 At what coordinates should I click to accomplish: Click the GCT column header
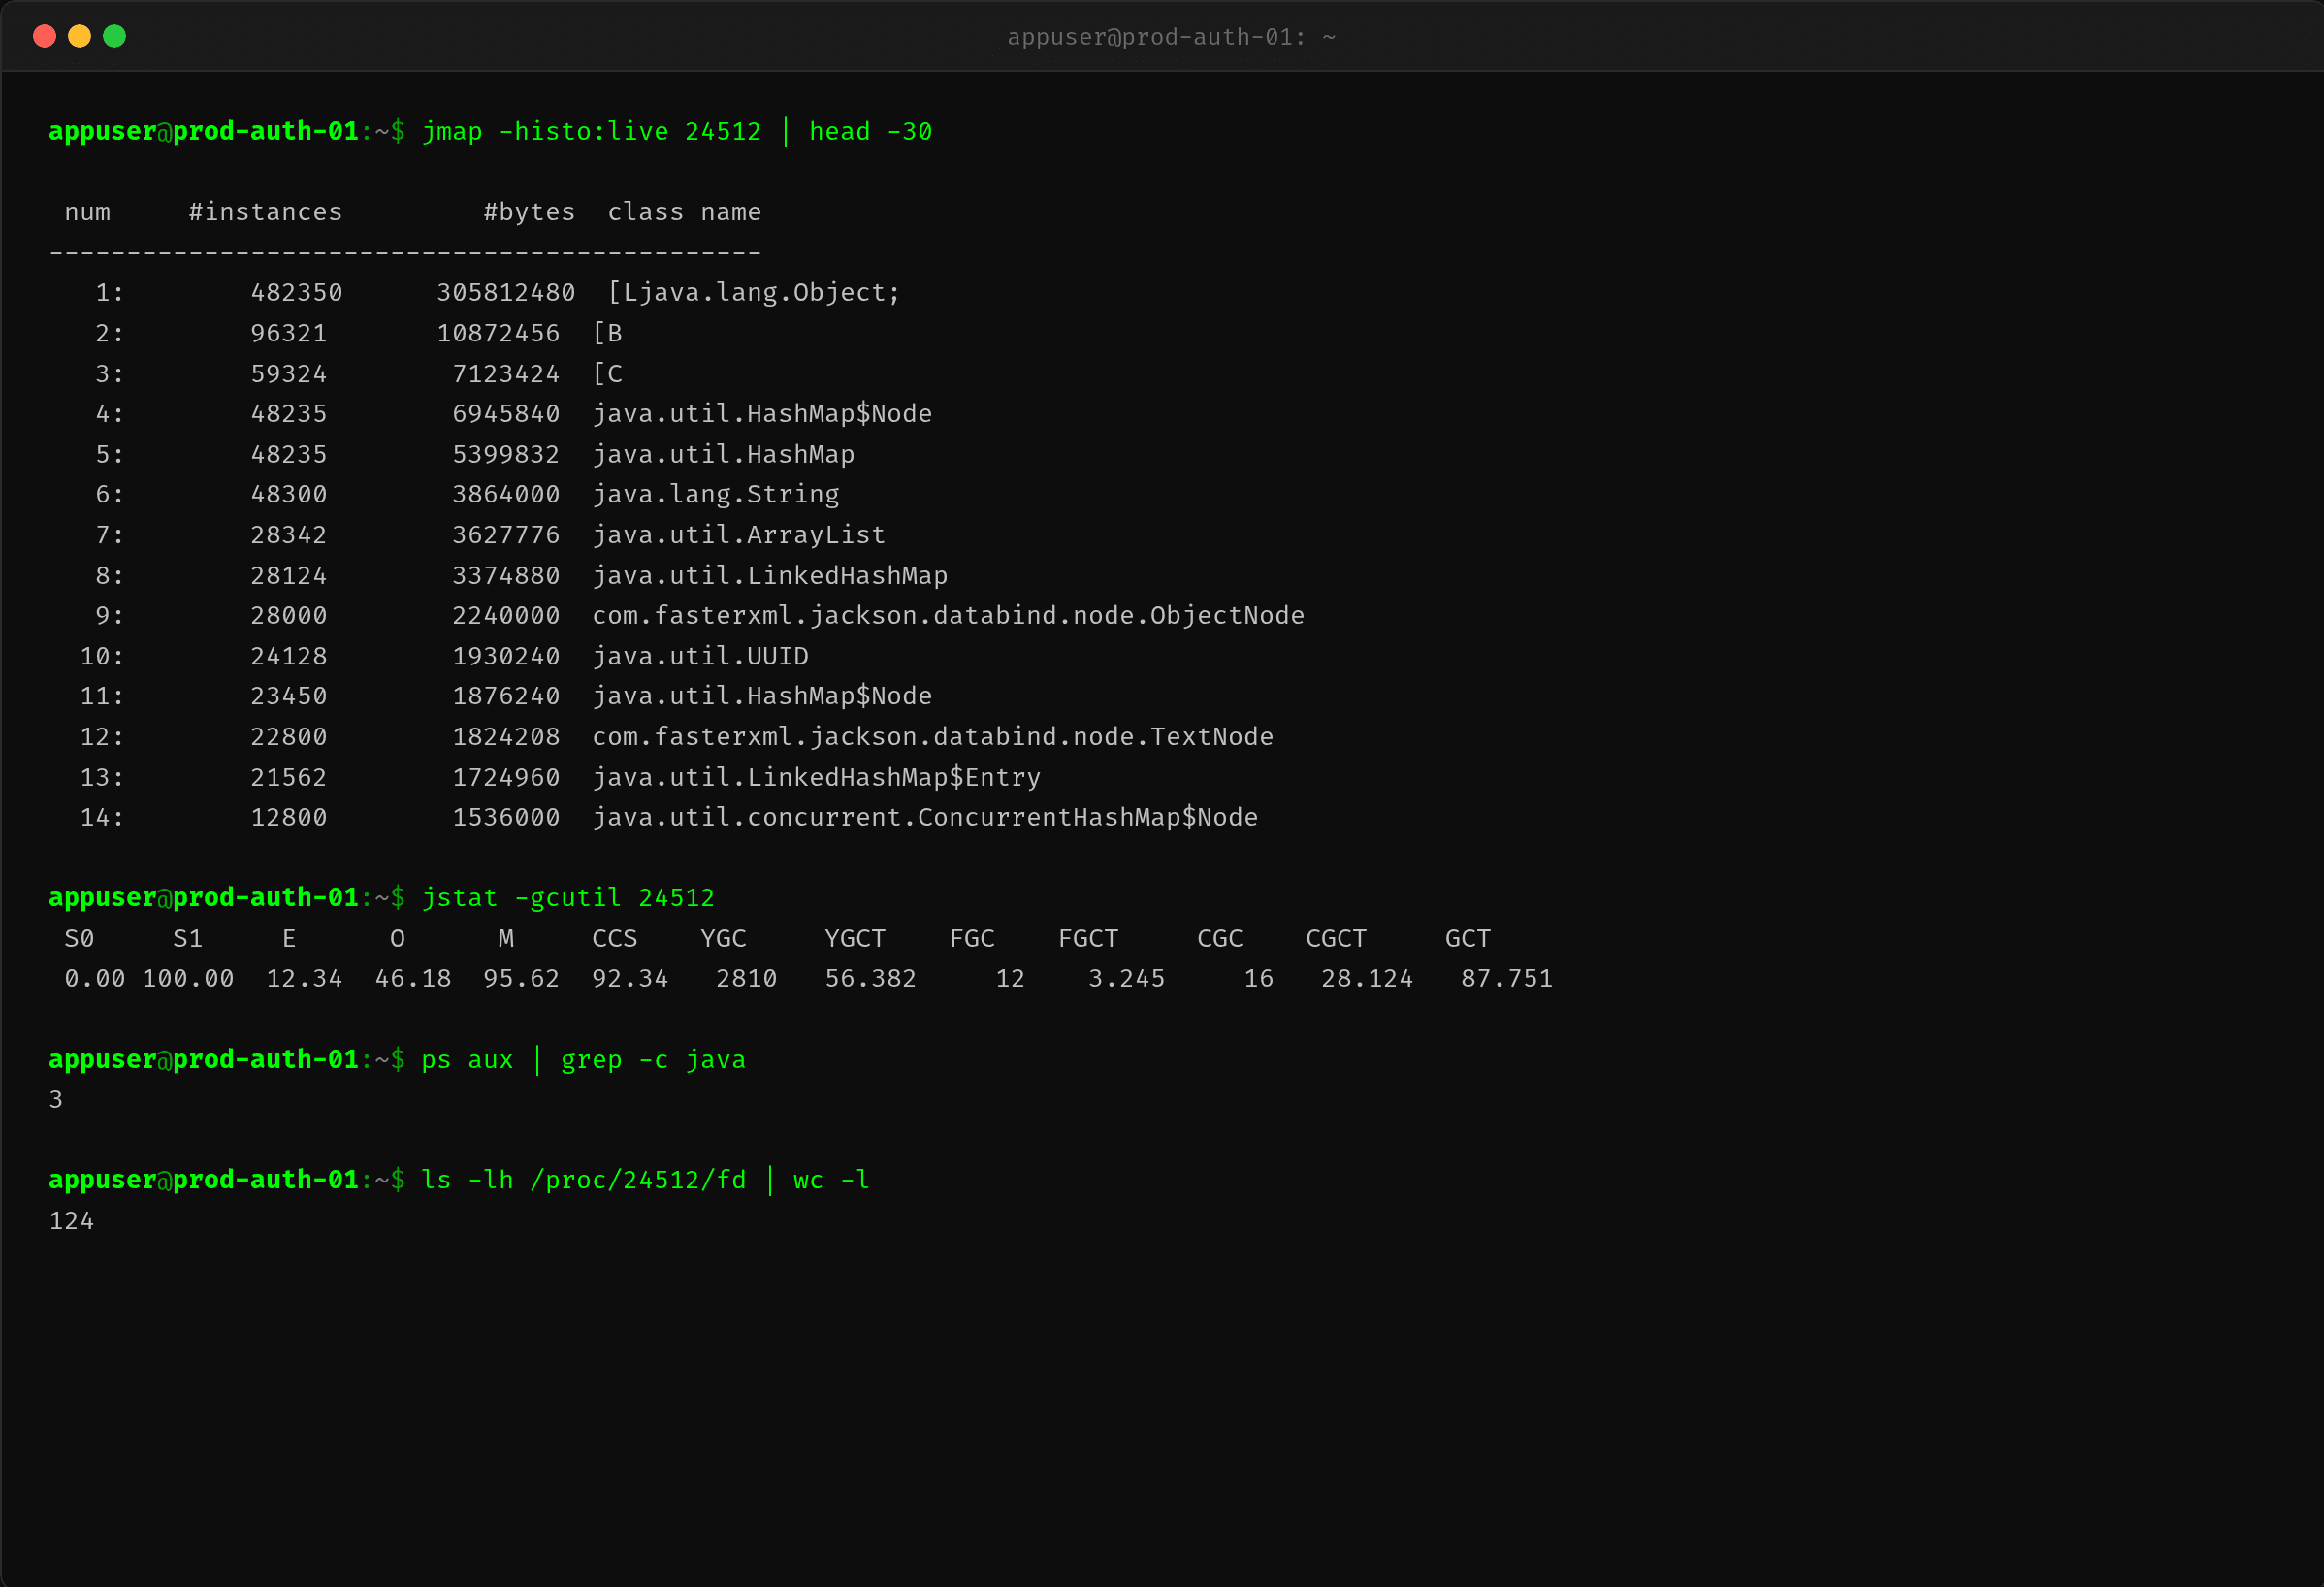point(1467,939)
